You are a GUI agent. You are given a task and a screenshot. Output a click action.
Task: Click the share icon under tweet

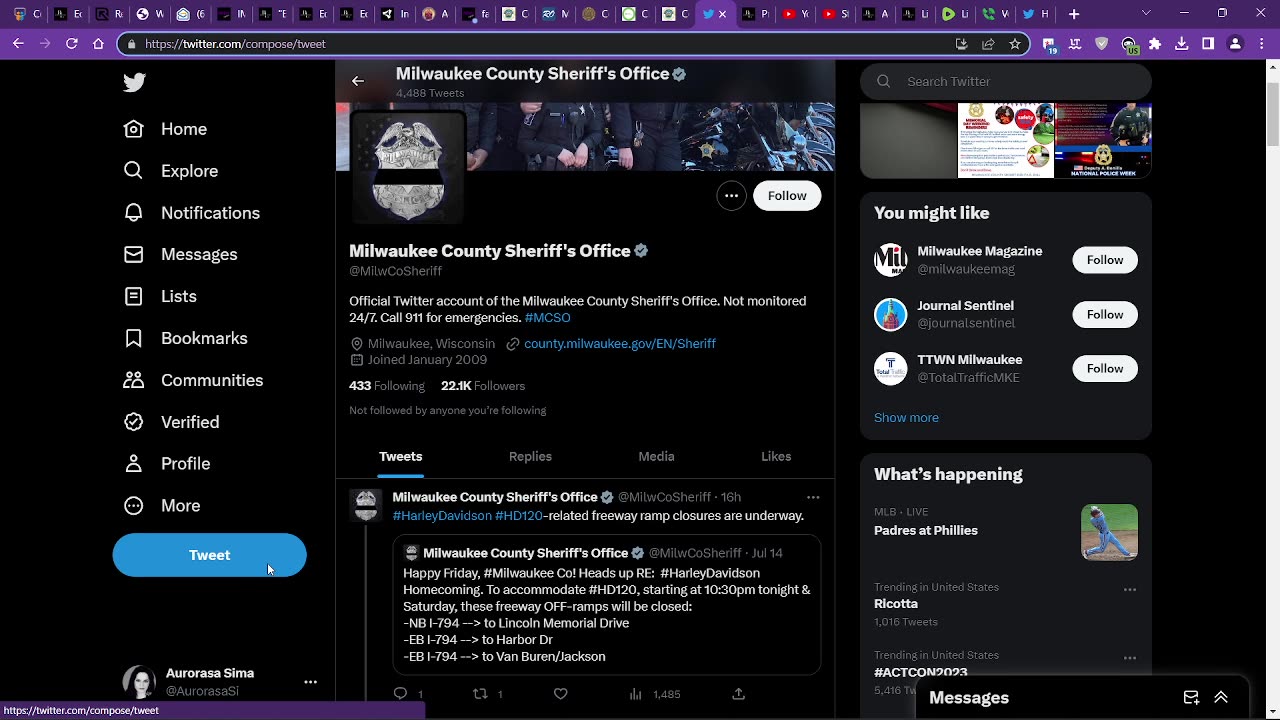tap(738, 694)
